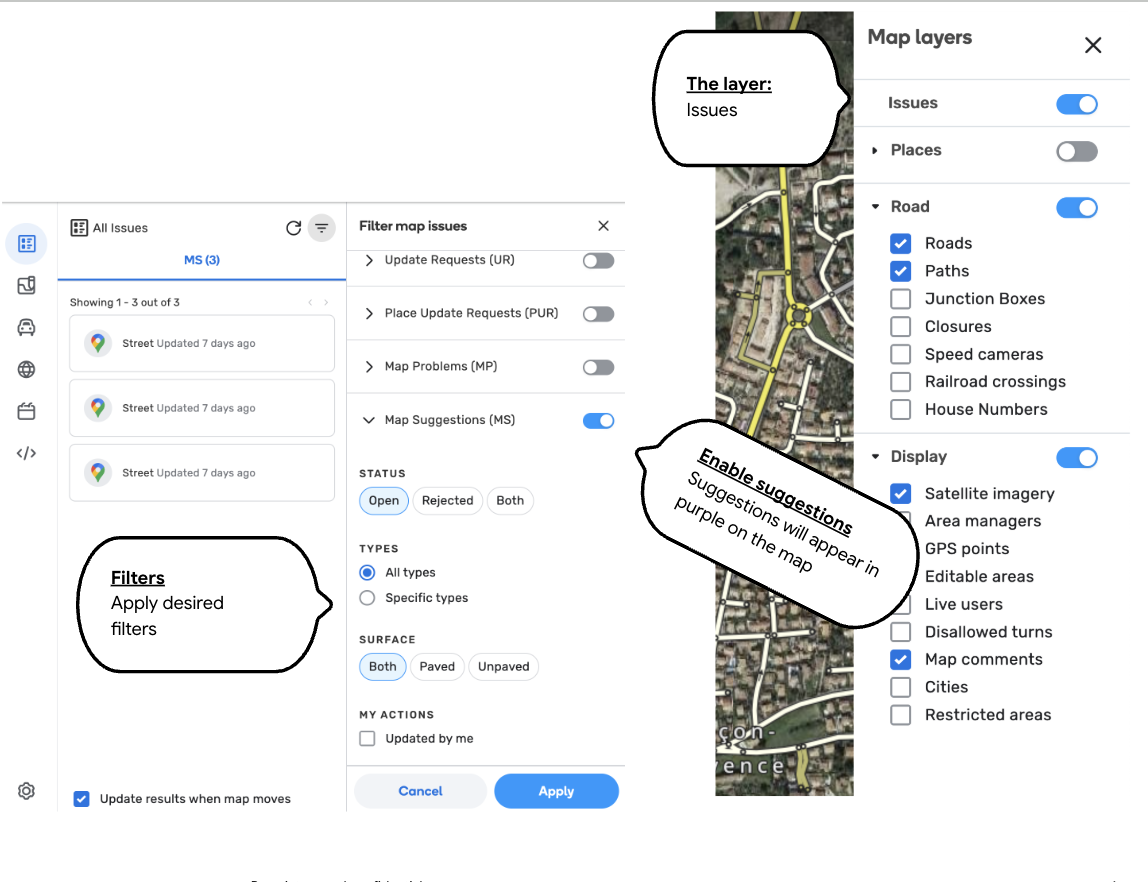Collapse the Map Suggestions (MS) section
The image size is (1148, 882).
tap(369, 421)
